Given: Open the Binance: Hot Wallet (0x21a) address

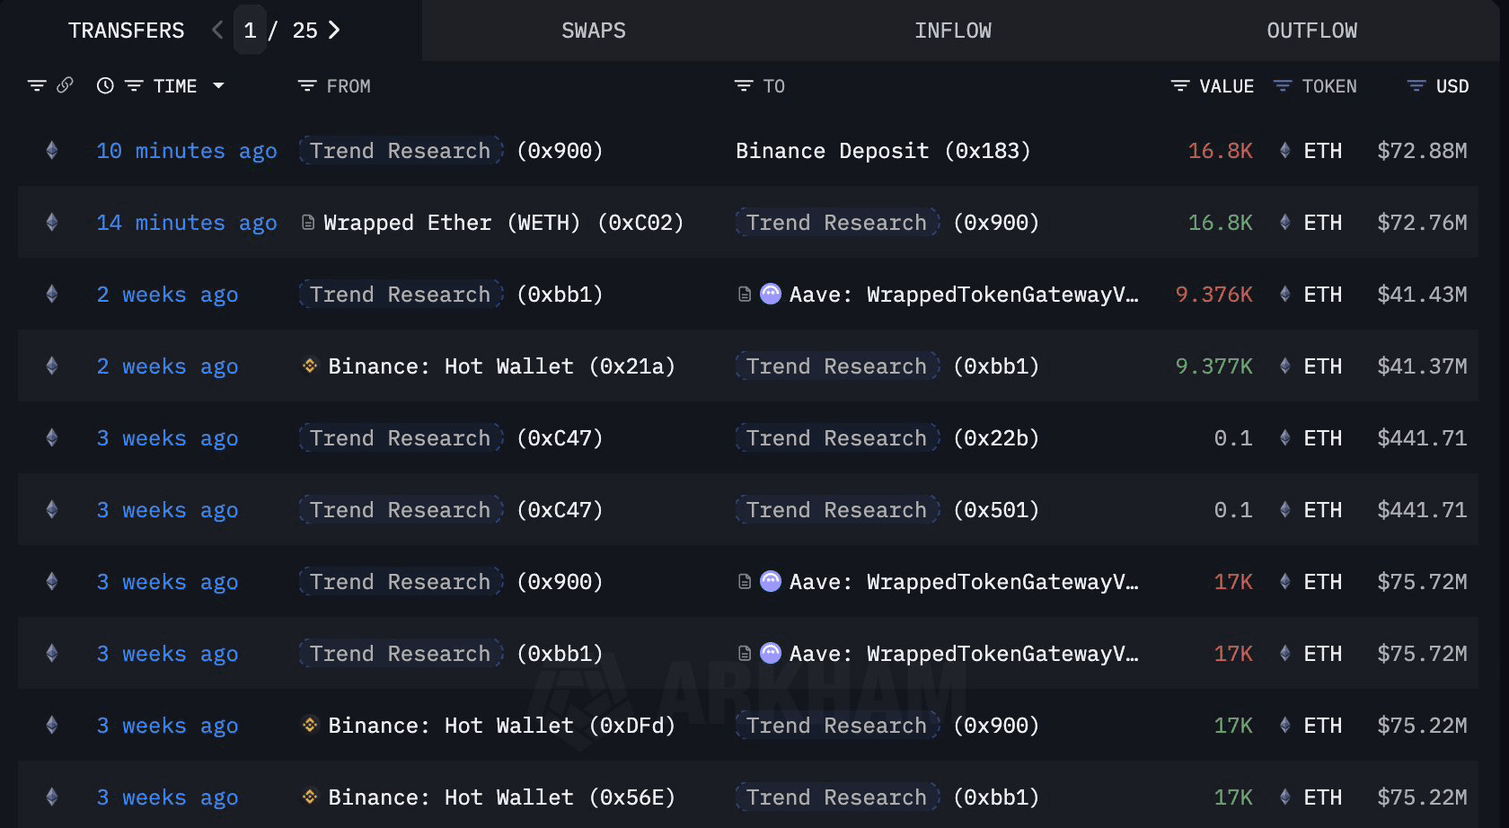Looking at the screenshot, I should (x=502, y=367).
